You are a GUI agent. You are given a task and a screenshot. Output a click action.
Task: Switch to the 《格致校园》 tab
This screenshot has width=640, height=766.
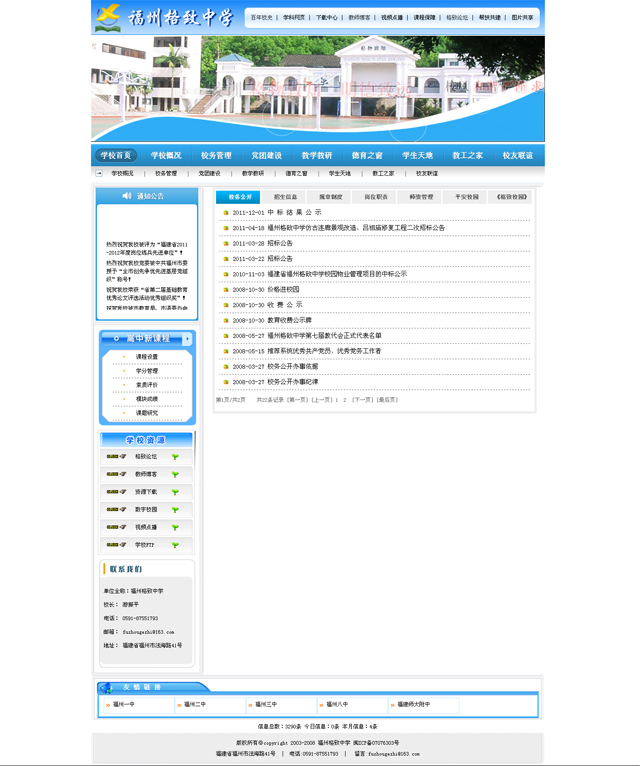coord(512,197)
